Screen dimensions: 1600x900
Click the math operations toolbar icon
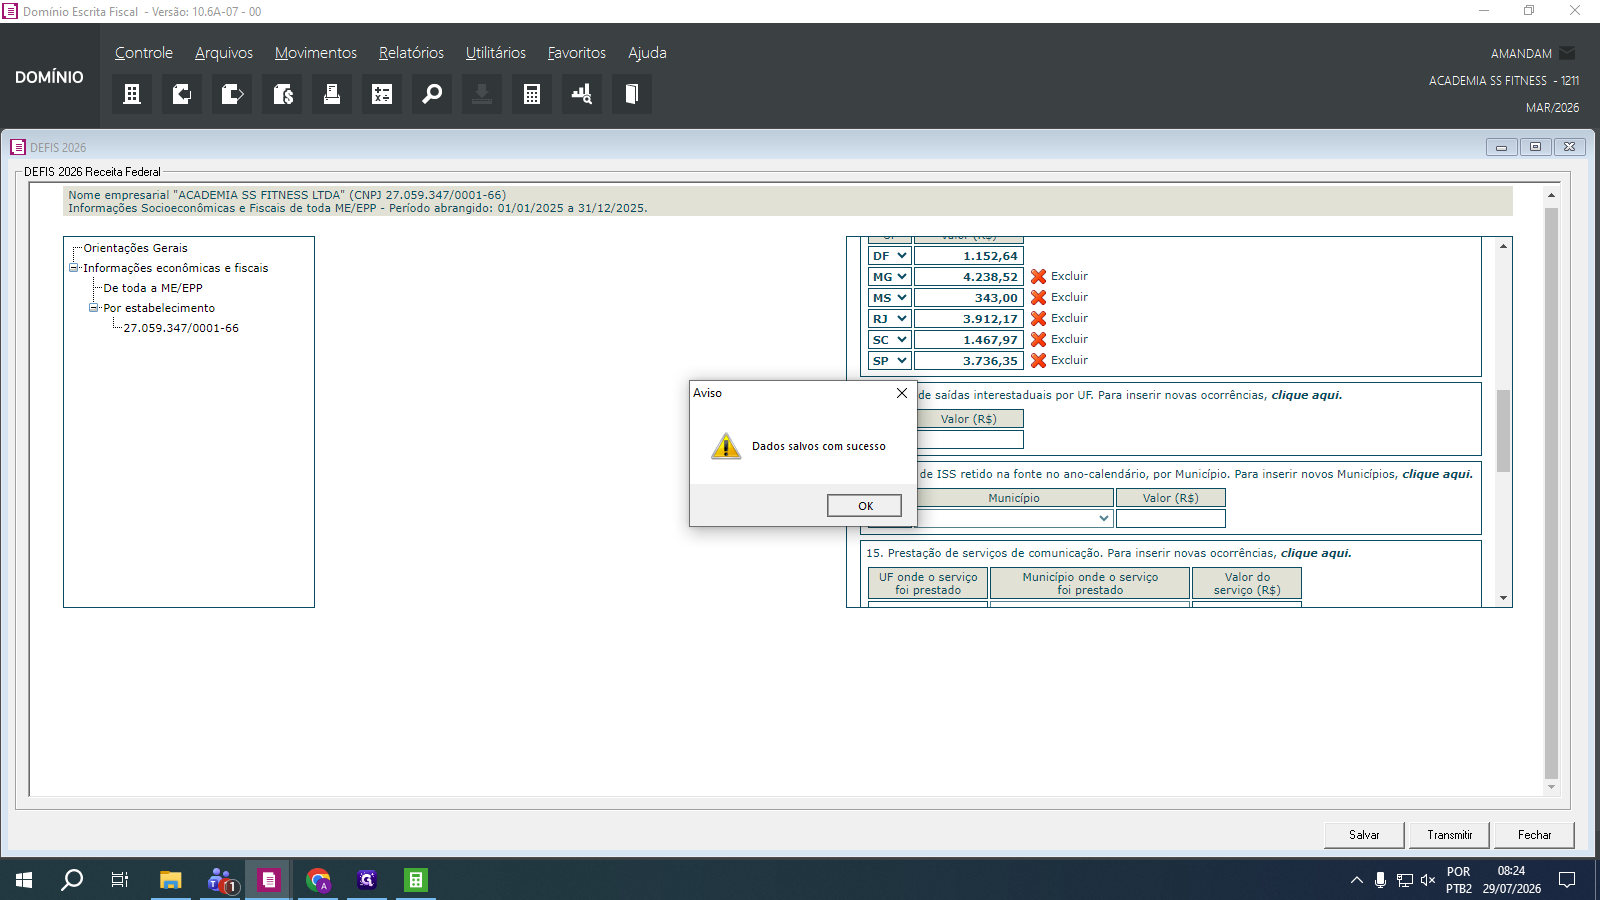382,94
